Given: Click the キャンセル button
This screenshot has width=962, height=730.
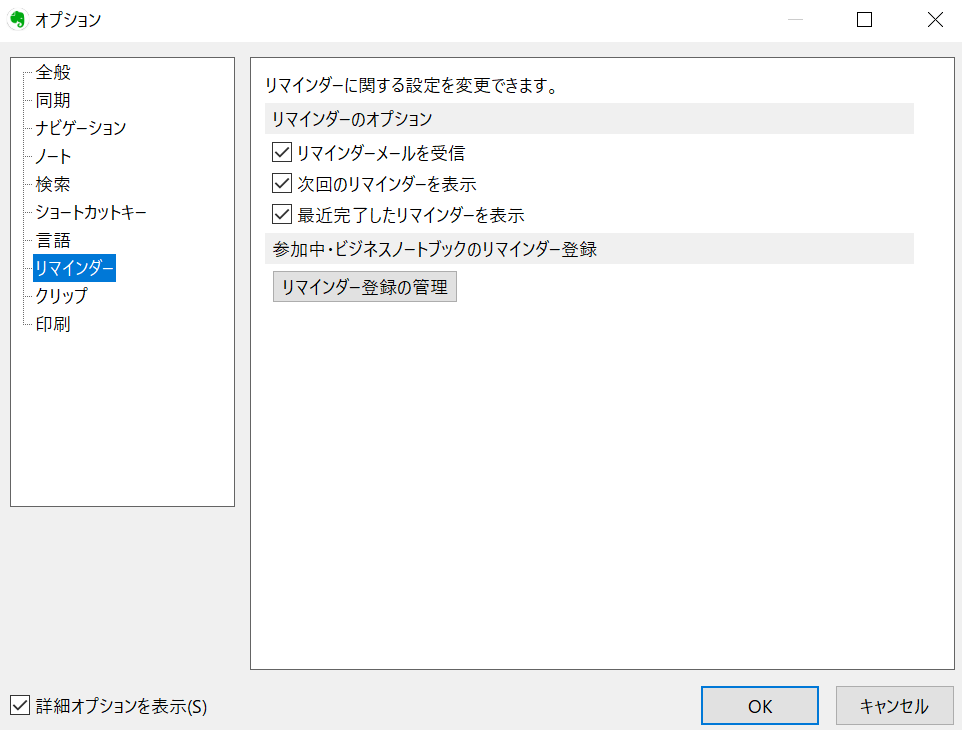Looking at the screenshot, I should click(x=893, y=706).
